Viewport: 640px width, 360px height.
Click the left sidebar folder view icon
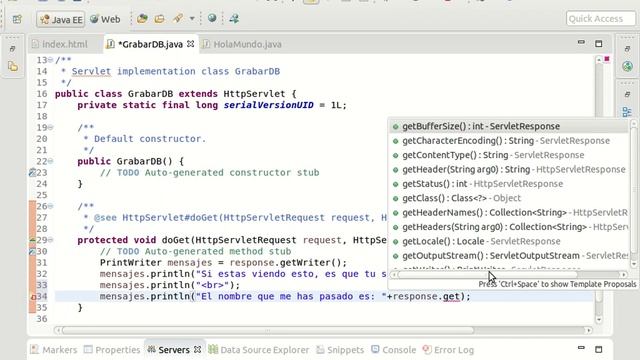(13, 66)
